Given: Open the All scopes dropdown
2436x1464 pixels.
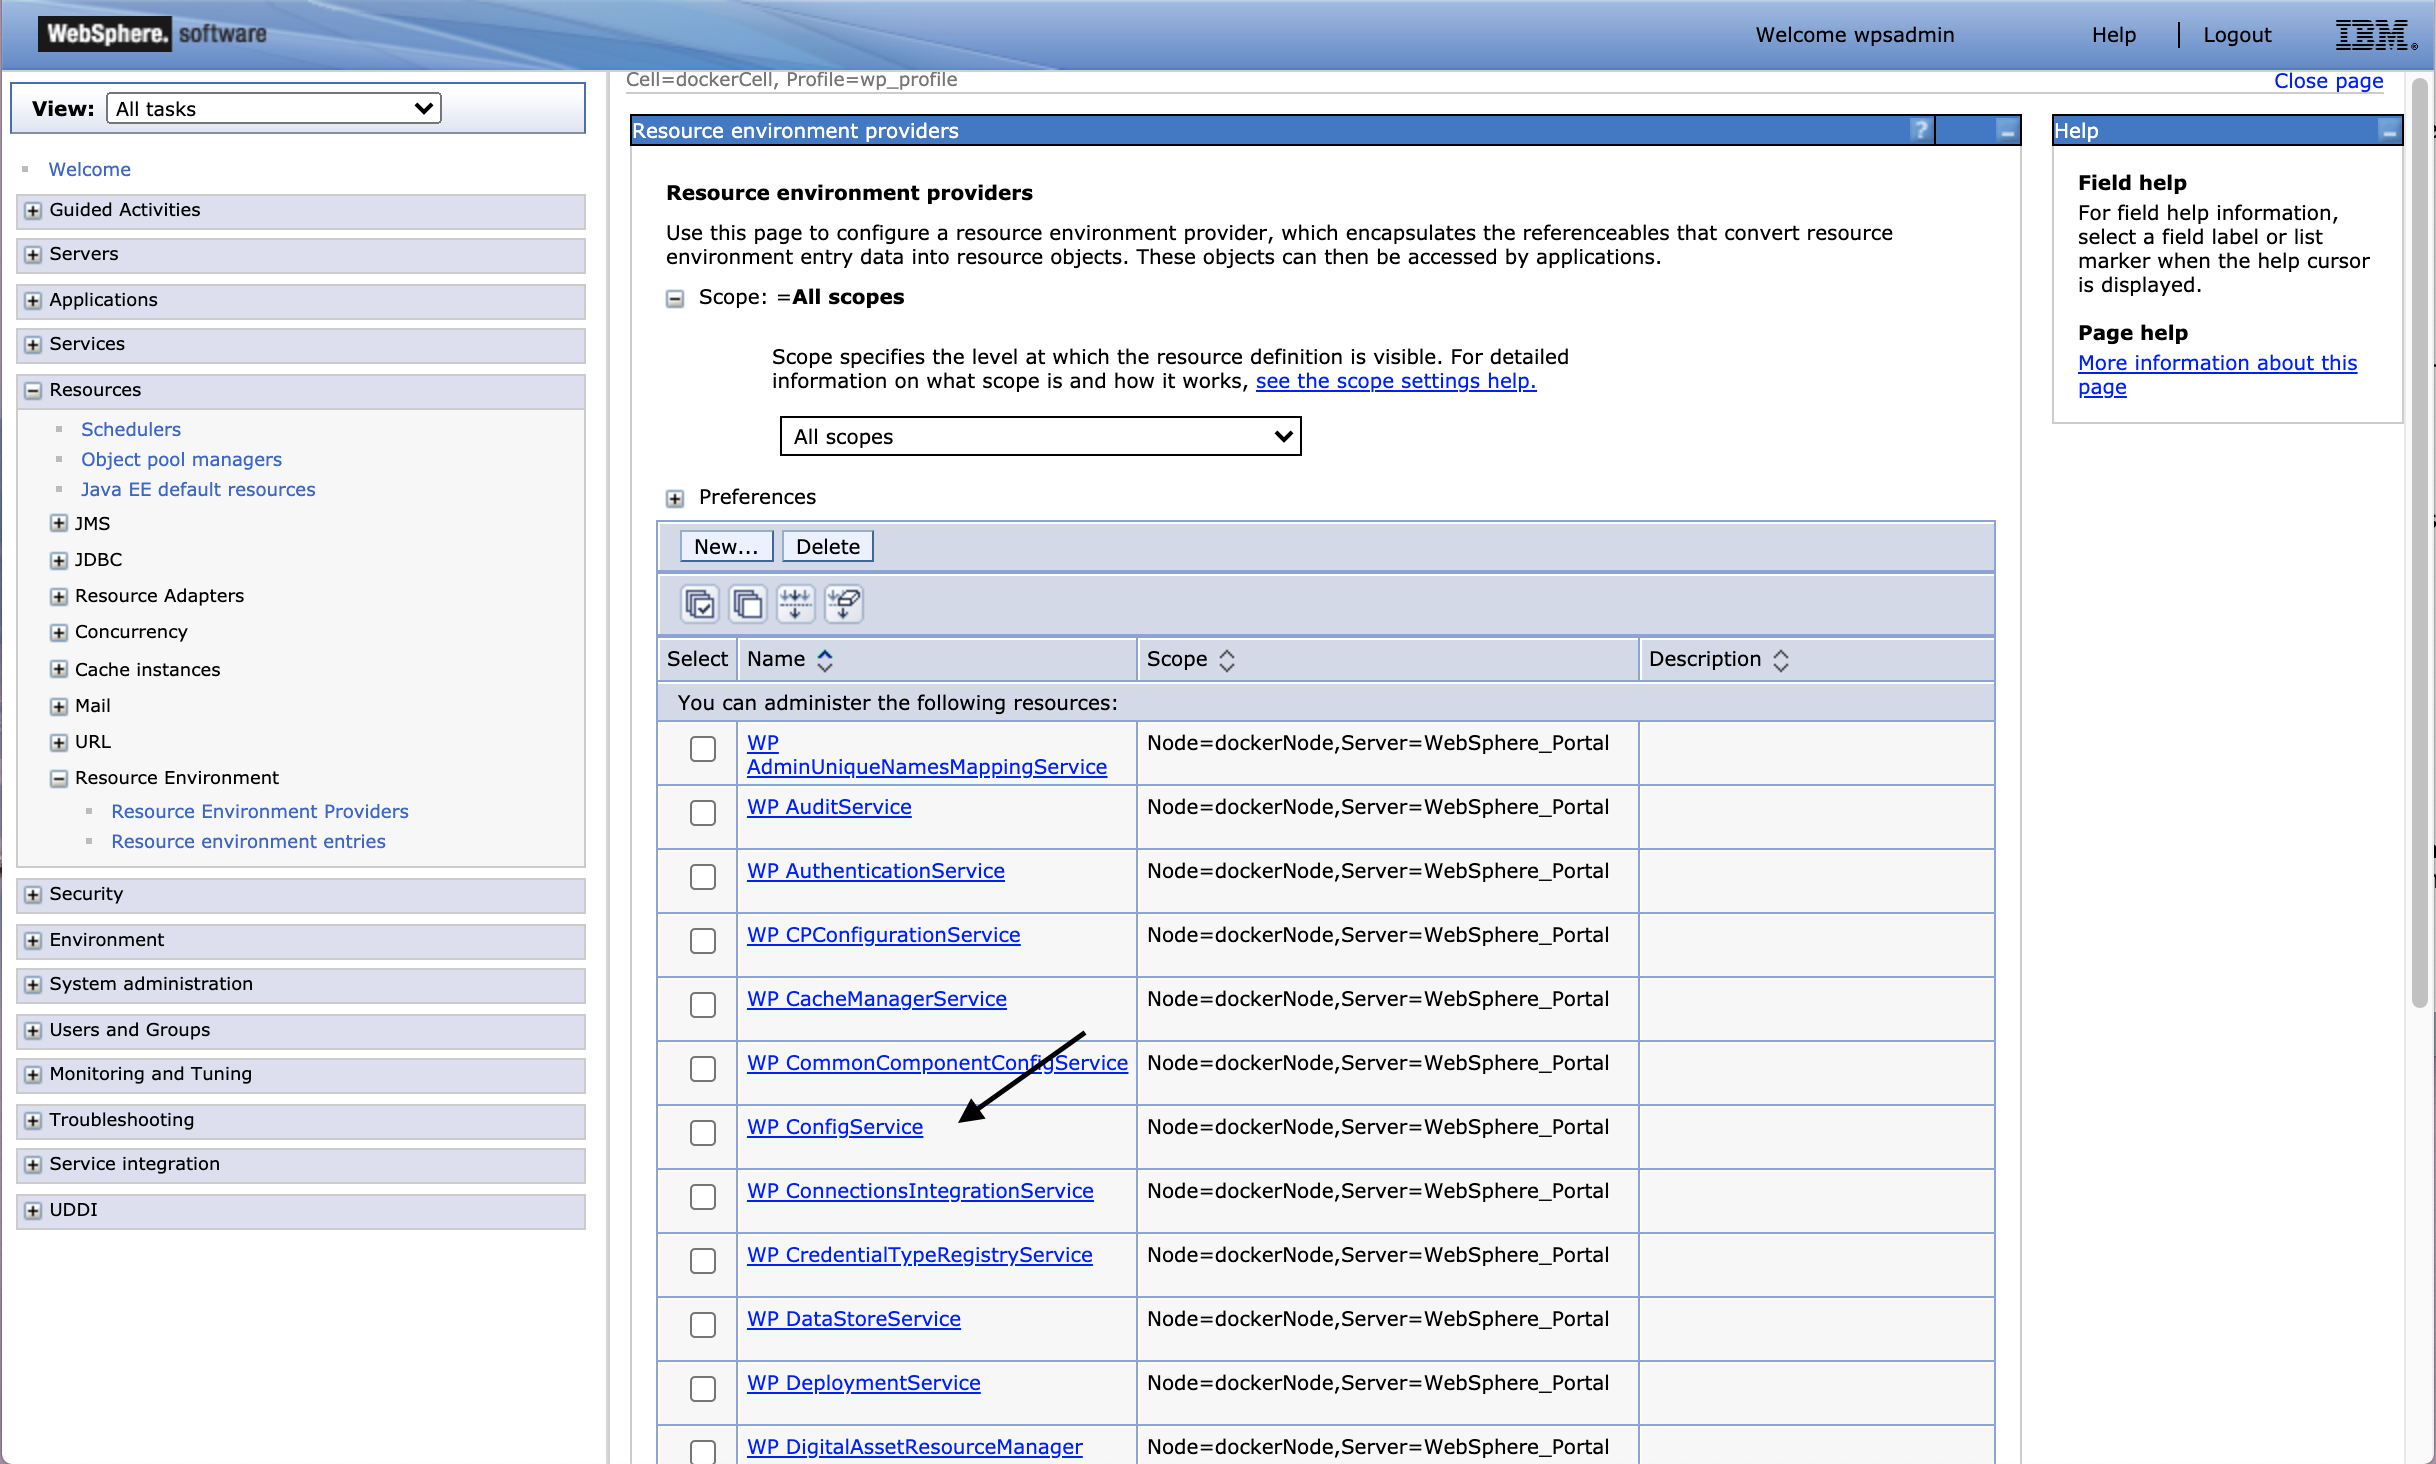Looking at the screenshot, I should point(1040,436).
